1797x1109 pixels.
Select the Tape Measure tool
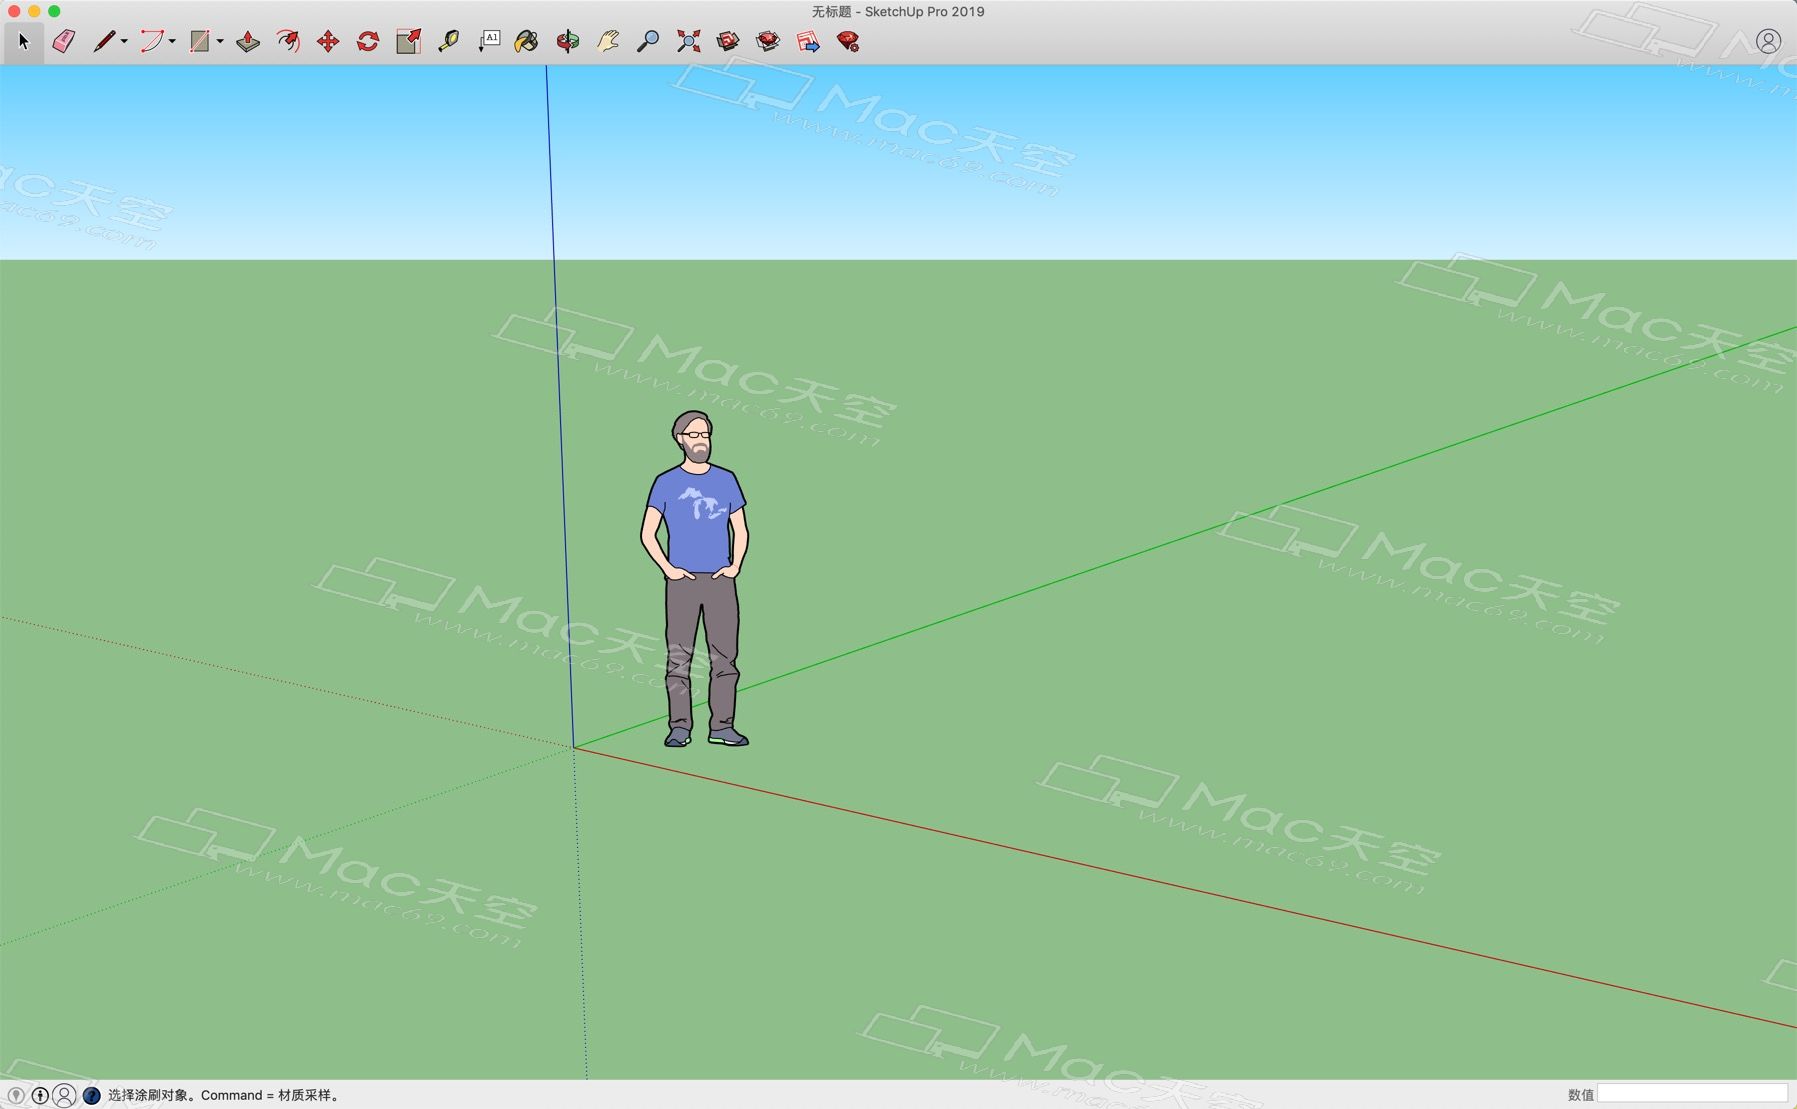pyautogui.click(x=448, y=41)
